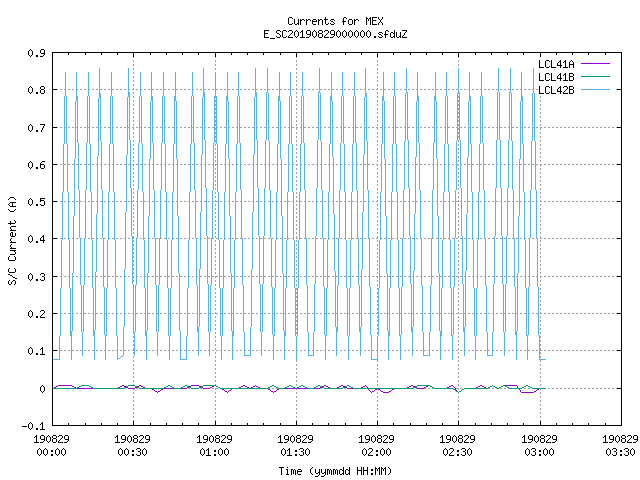Image resolution: width=640 pixels, height=480 pixels.
Task: Click the y-axis tick label 0.9
Action: [x=36, y=53]
